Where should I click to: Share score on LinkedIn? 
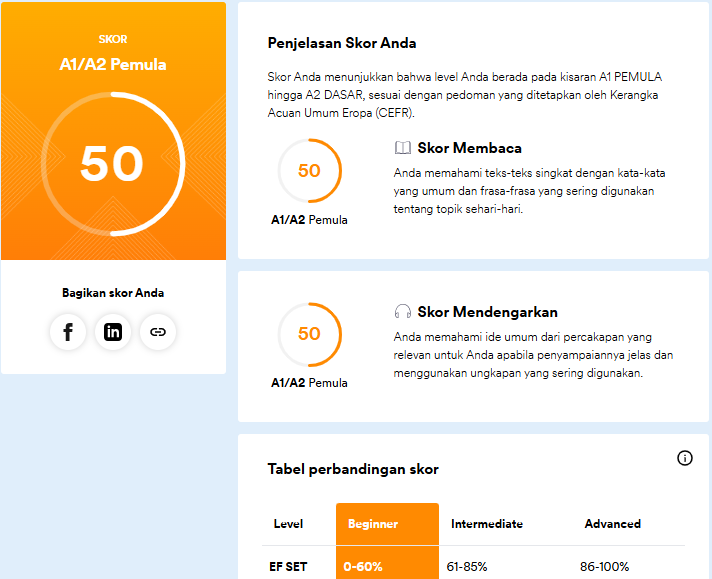pos(113,332)
